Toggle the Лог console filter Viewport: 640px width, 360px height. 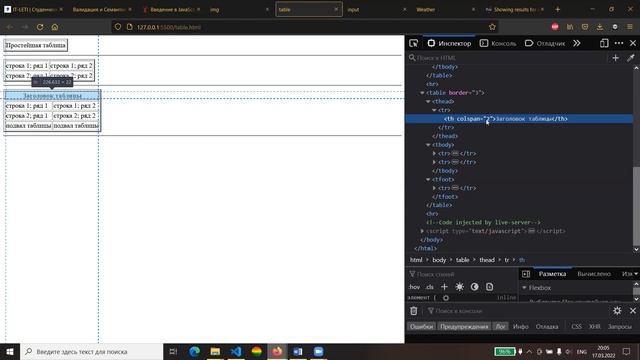click(500, 327)
